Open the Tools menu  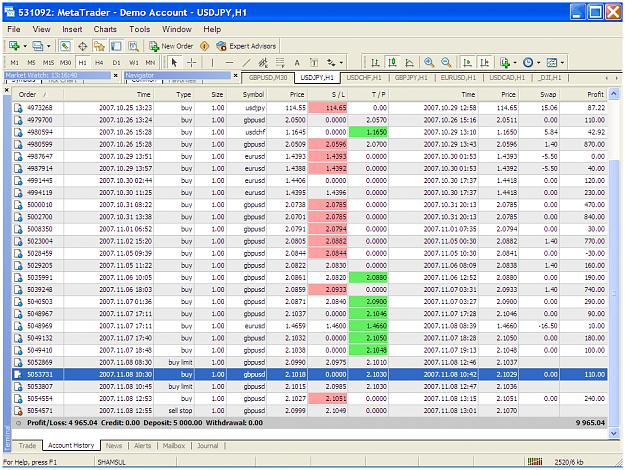140,29
